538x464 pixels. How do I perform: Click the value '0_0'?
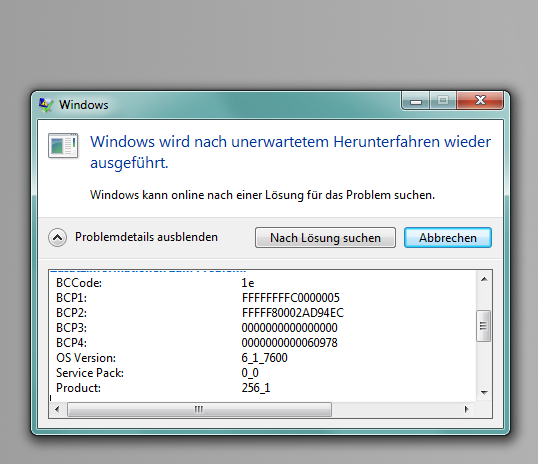click(250, 373)
